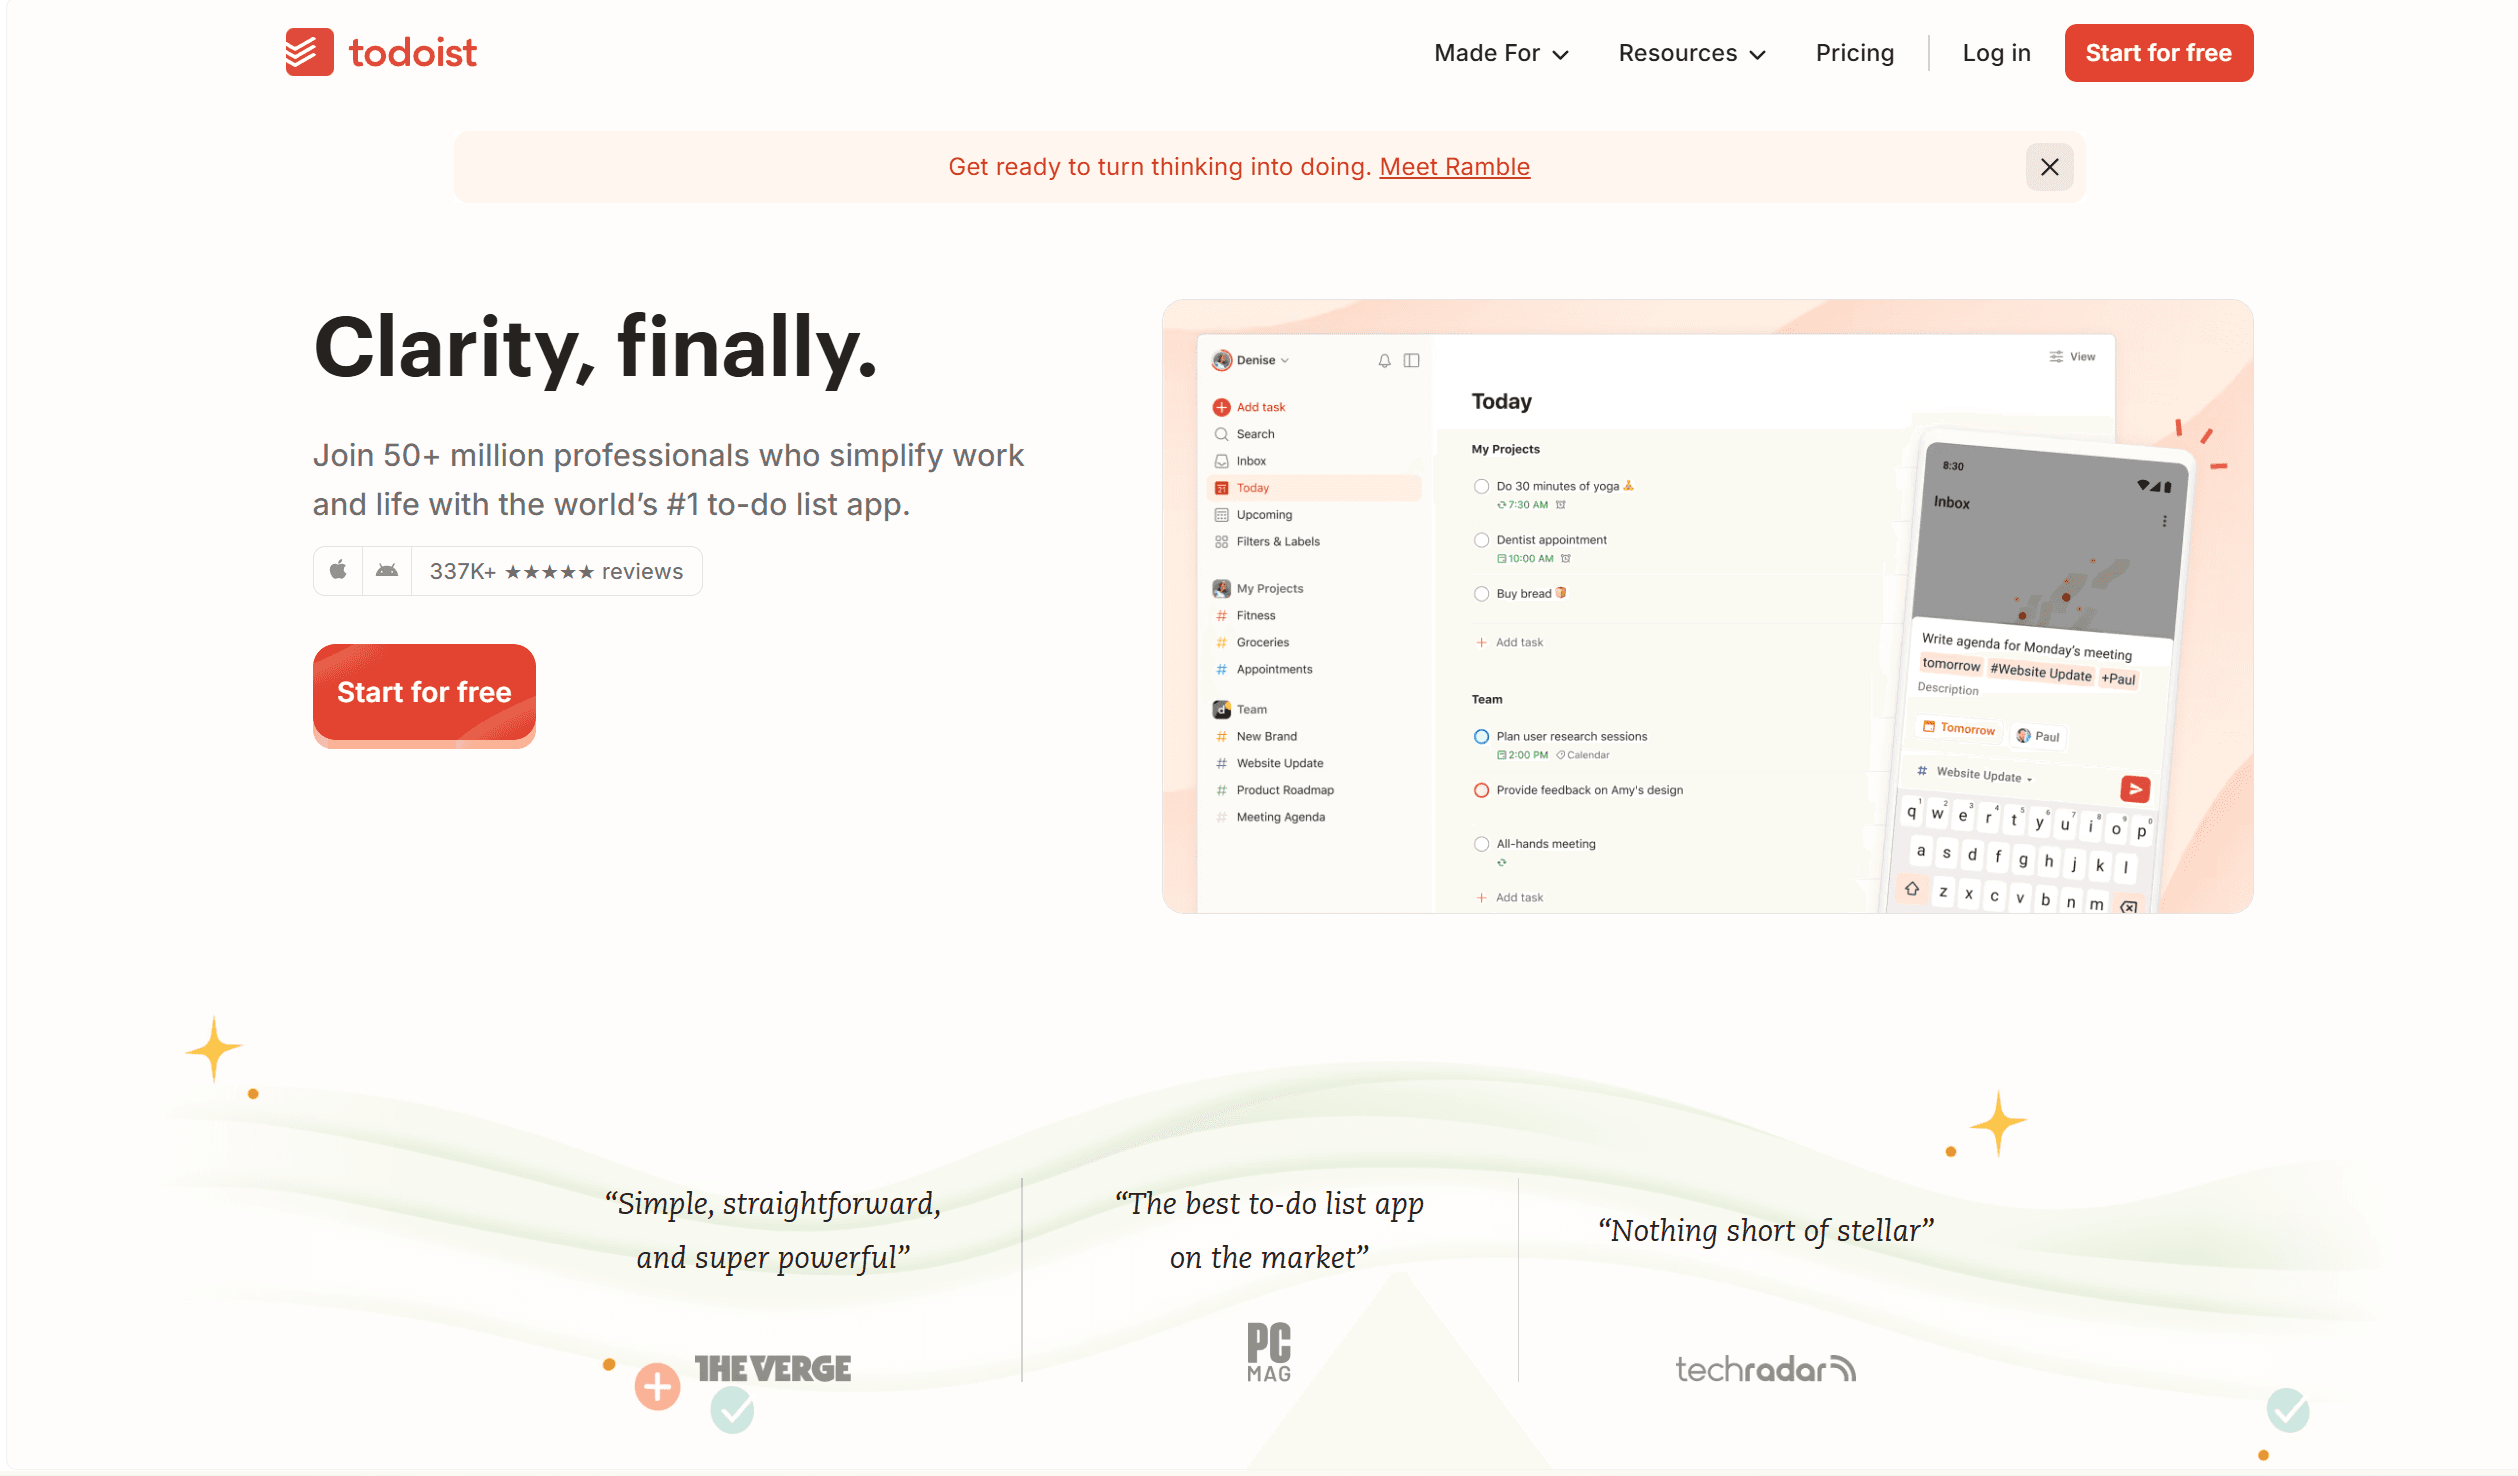Click Add task under My Projects
2518x1476 pixels.
pyautogui.click(x=1510, y=643)
